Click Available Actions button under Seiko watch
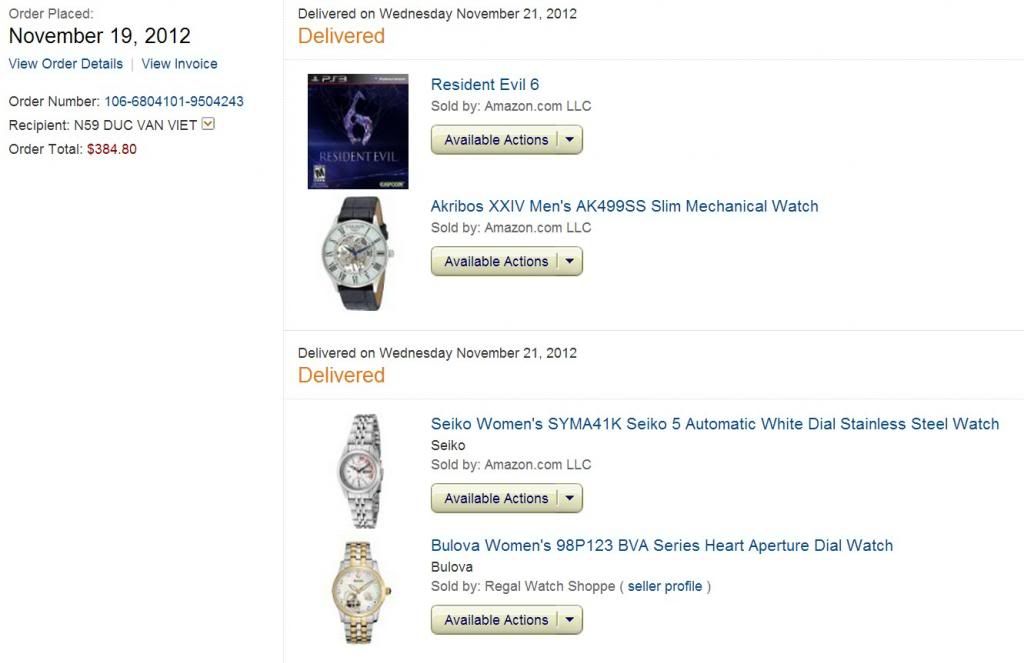1024x663 pixels. (x=496, y=498)
